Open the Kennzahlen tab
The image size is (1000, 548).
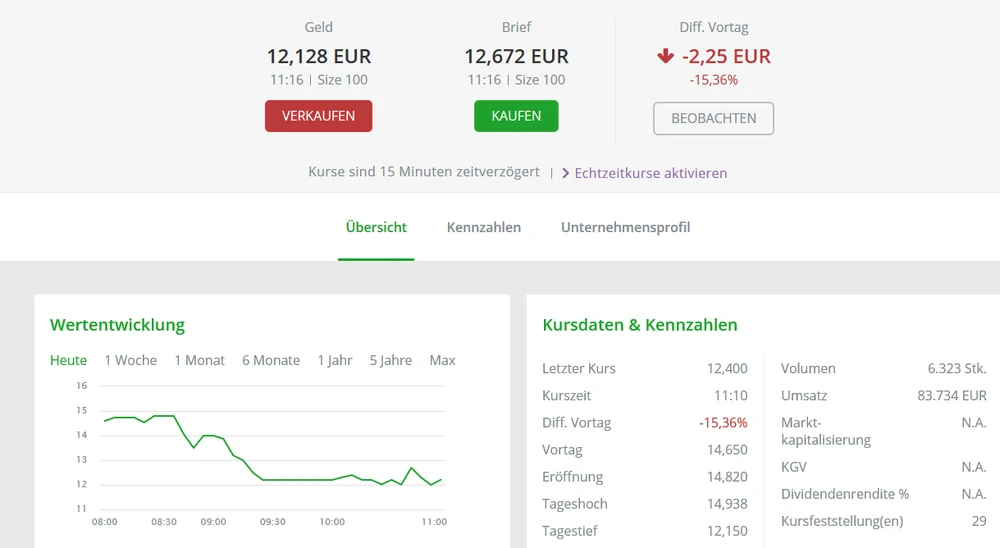pyautogui.click(x=484, y=227)
